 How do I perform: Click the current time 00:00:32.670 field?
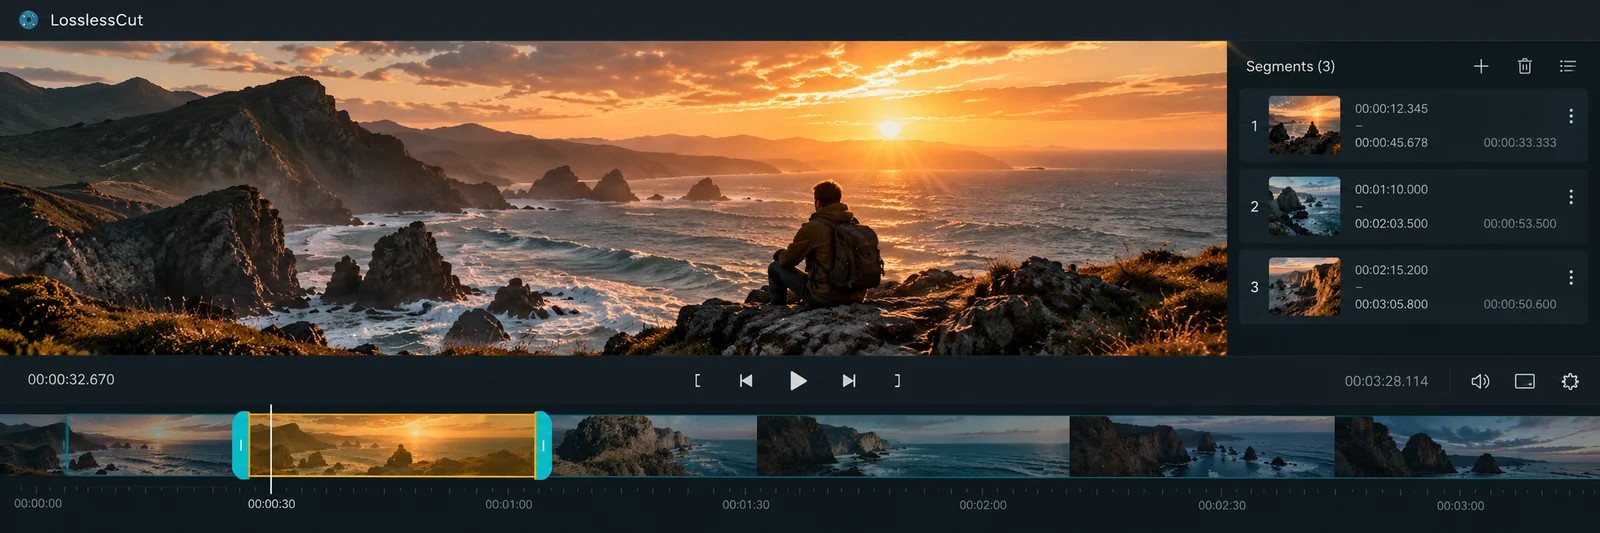(x=71, y=380)
